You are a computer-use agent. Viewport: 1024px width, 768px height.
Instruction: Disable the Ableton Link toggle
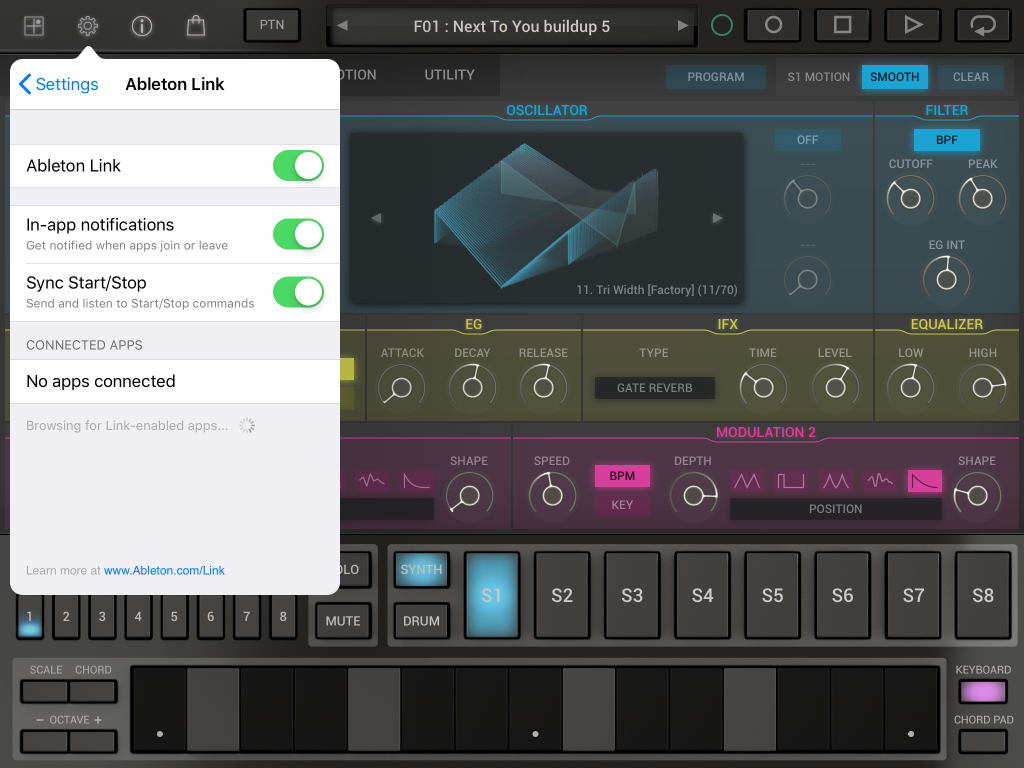tap(298, 167)
